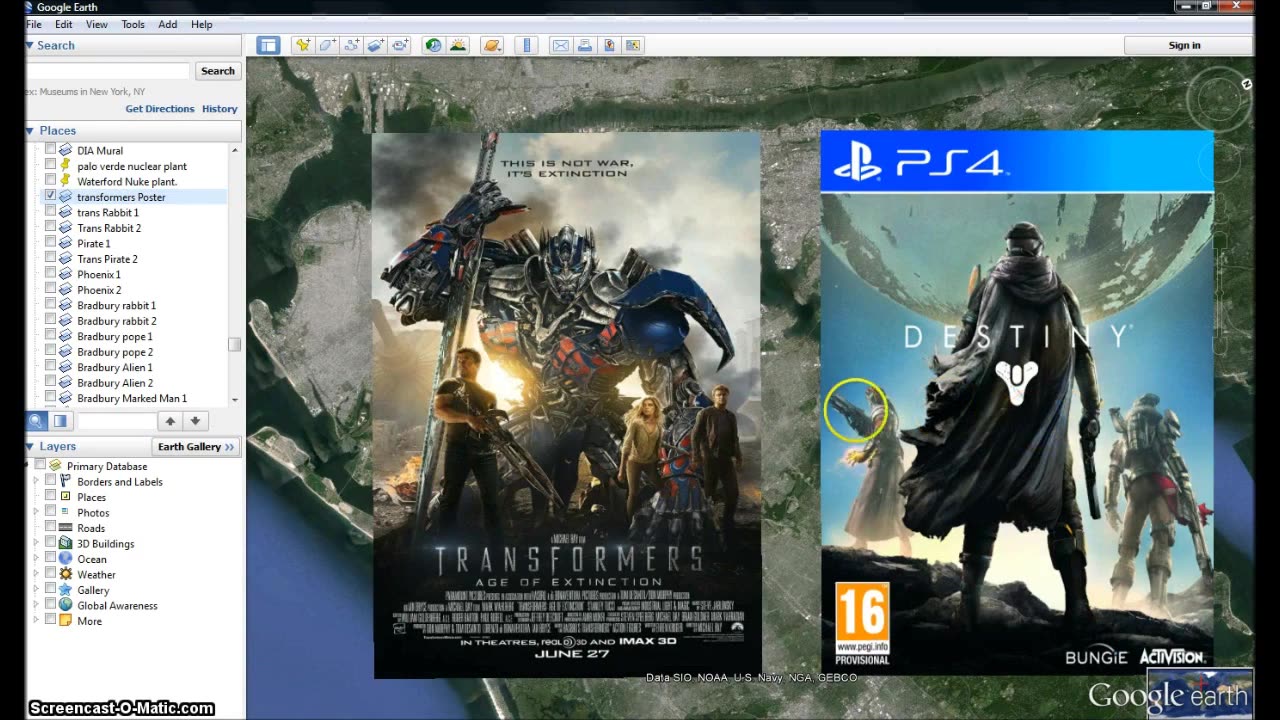
Task: Enable the Weather layer checkbox
Action: coord(51,574)
